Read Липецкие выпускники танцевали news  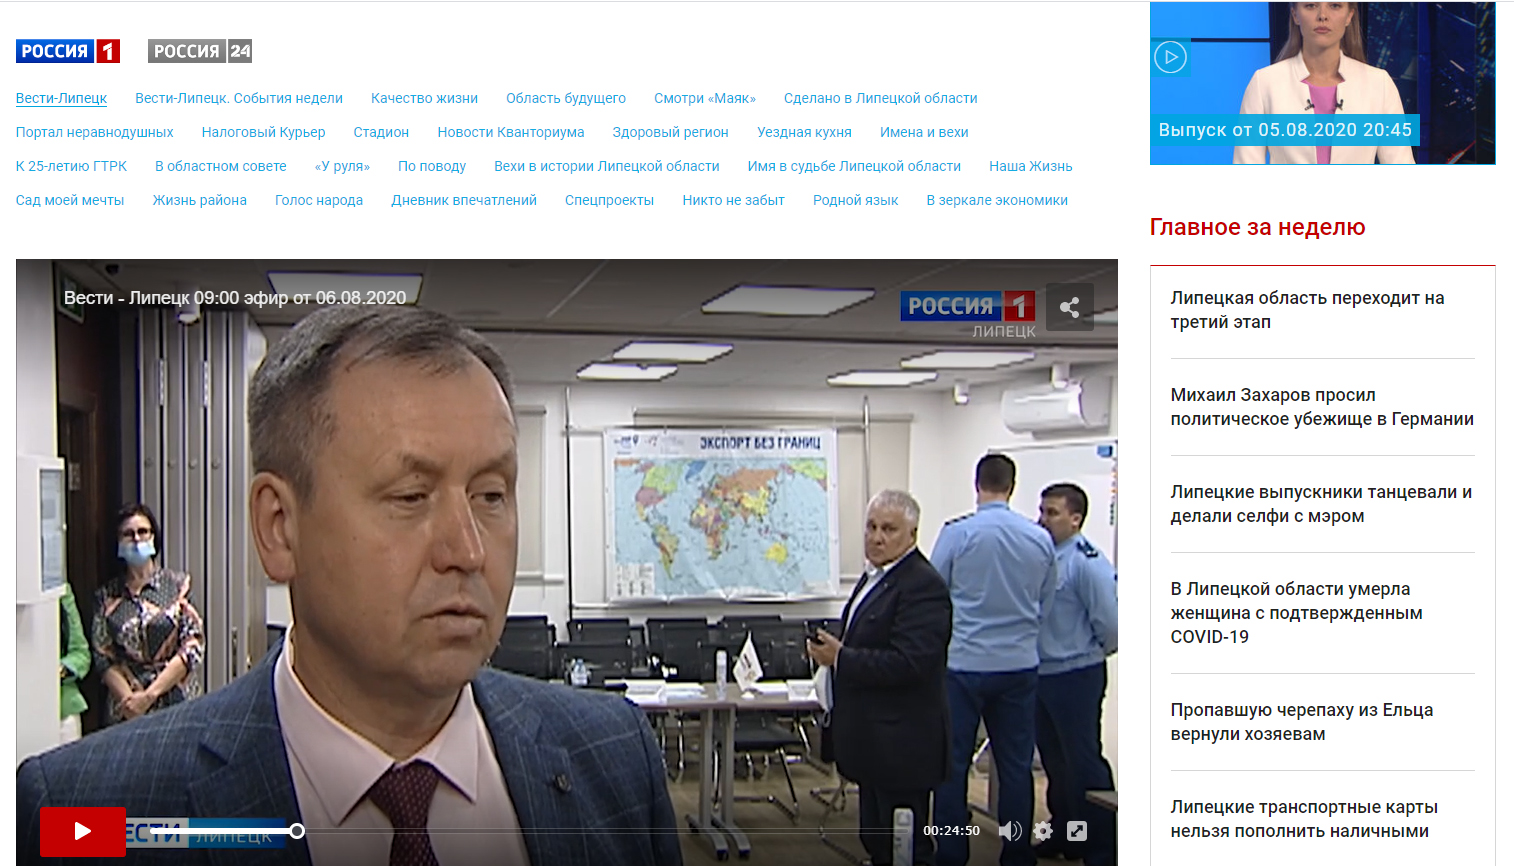[1321, 504]
